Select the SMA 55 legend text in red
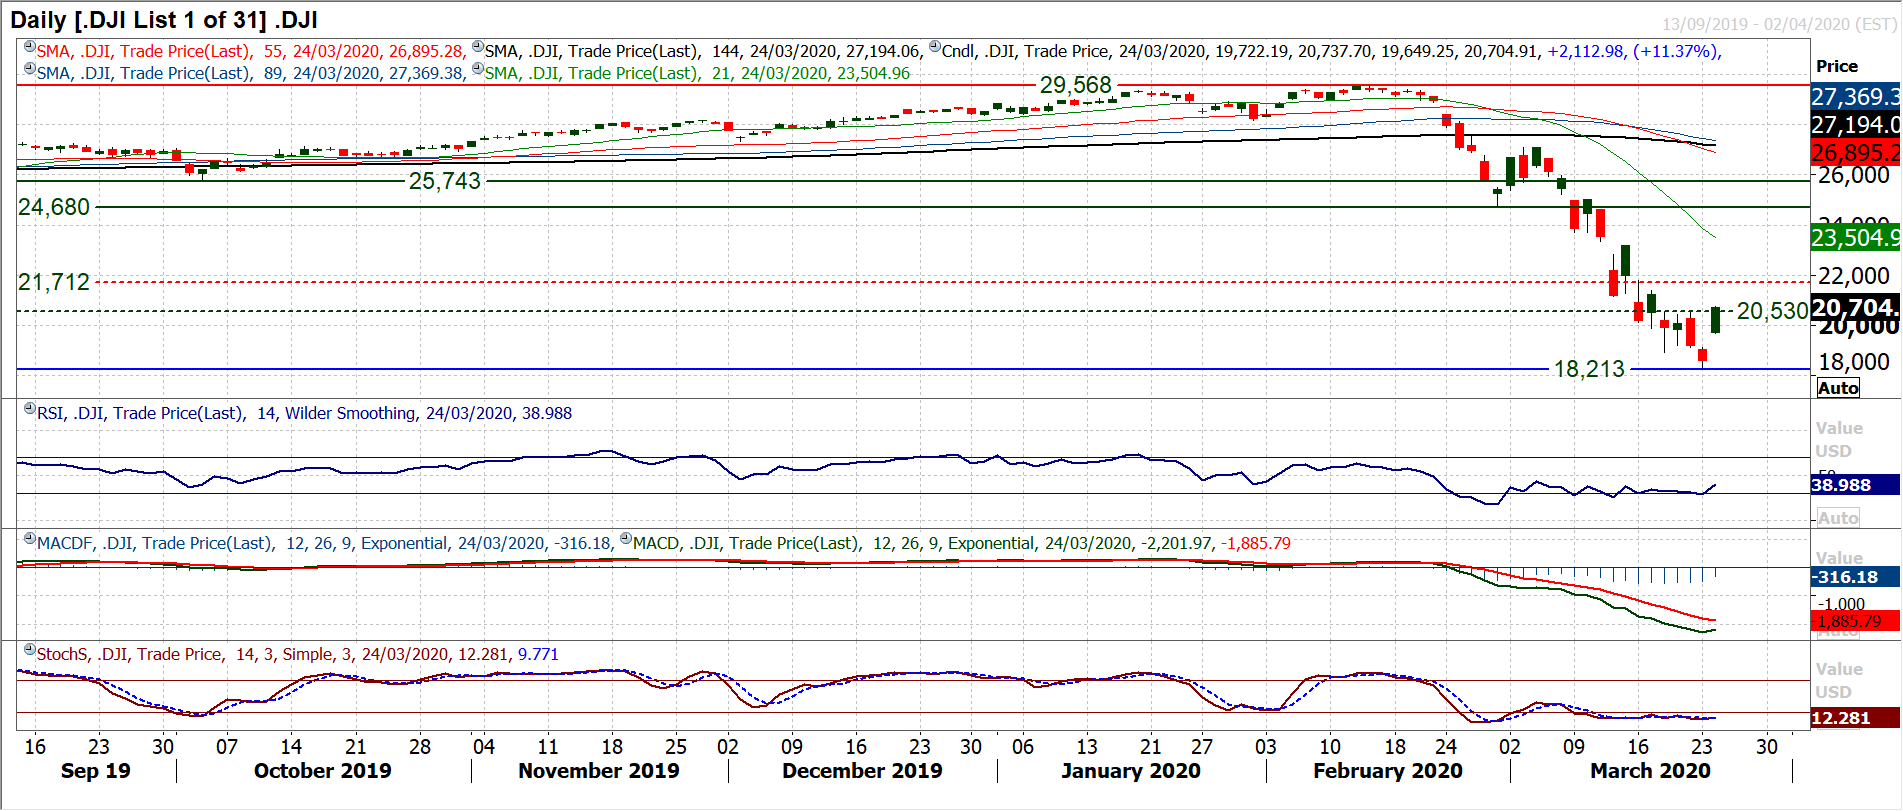Screen dimensions: 1903x811 tap(250, 51)
